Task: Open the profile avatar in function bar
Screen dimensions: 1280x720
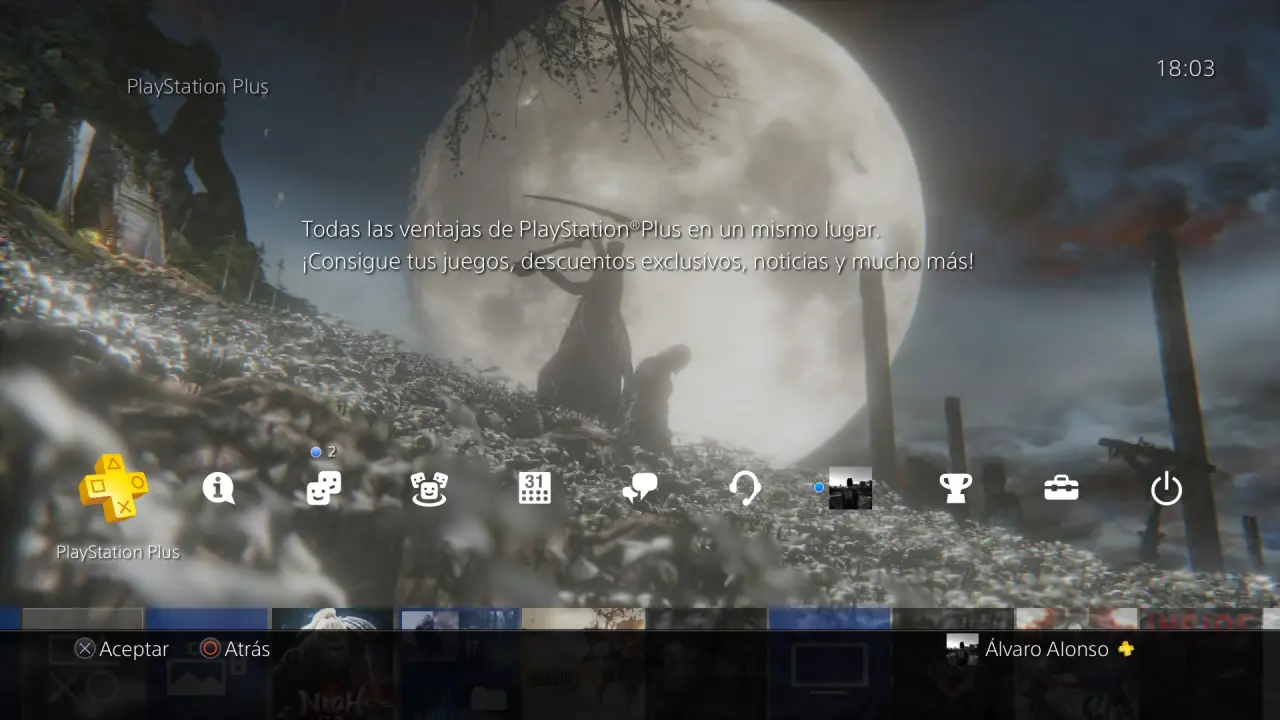Action: [850, 488]
